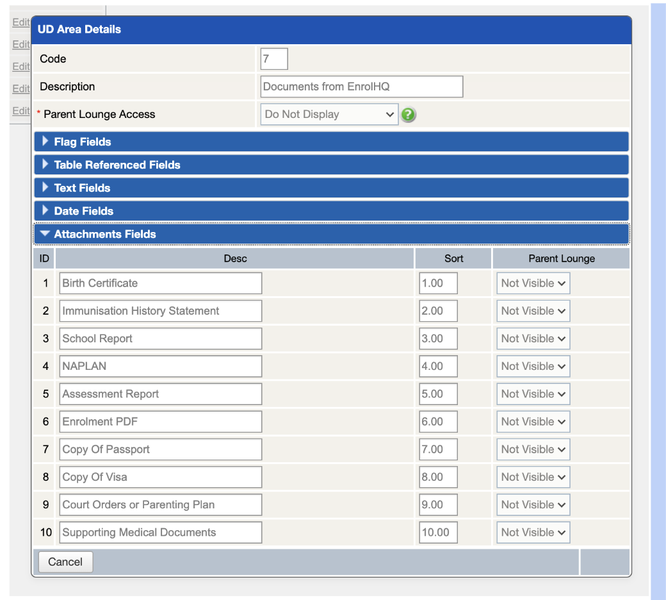Focus the Enrolment PDF description field
Image resolution: width=666 pixels, height=600 pixels.
point(160,422)
